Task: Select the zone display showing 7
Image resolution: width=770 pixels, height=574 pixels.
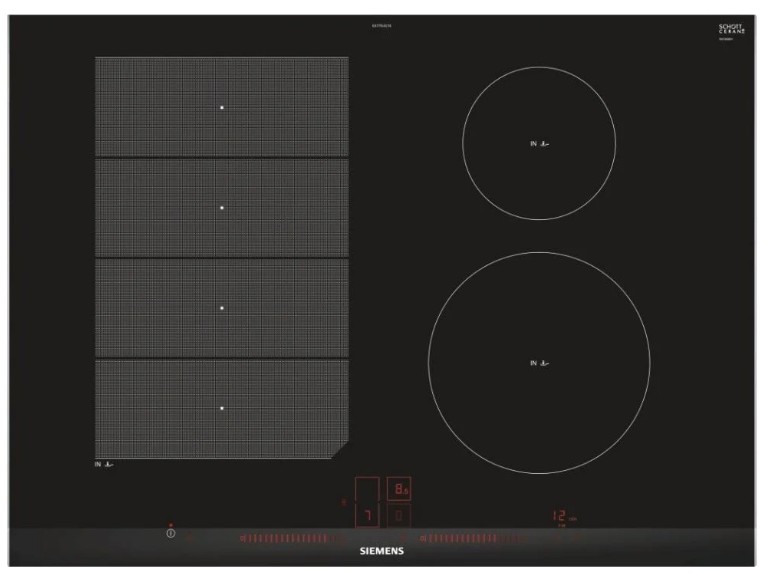Action: coord(367,515)
